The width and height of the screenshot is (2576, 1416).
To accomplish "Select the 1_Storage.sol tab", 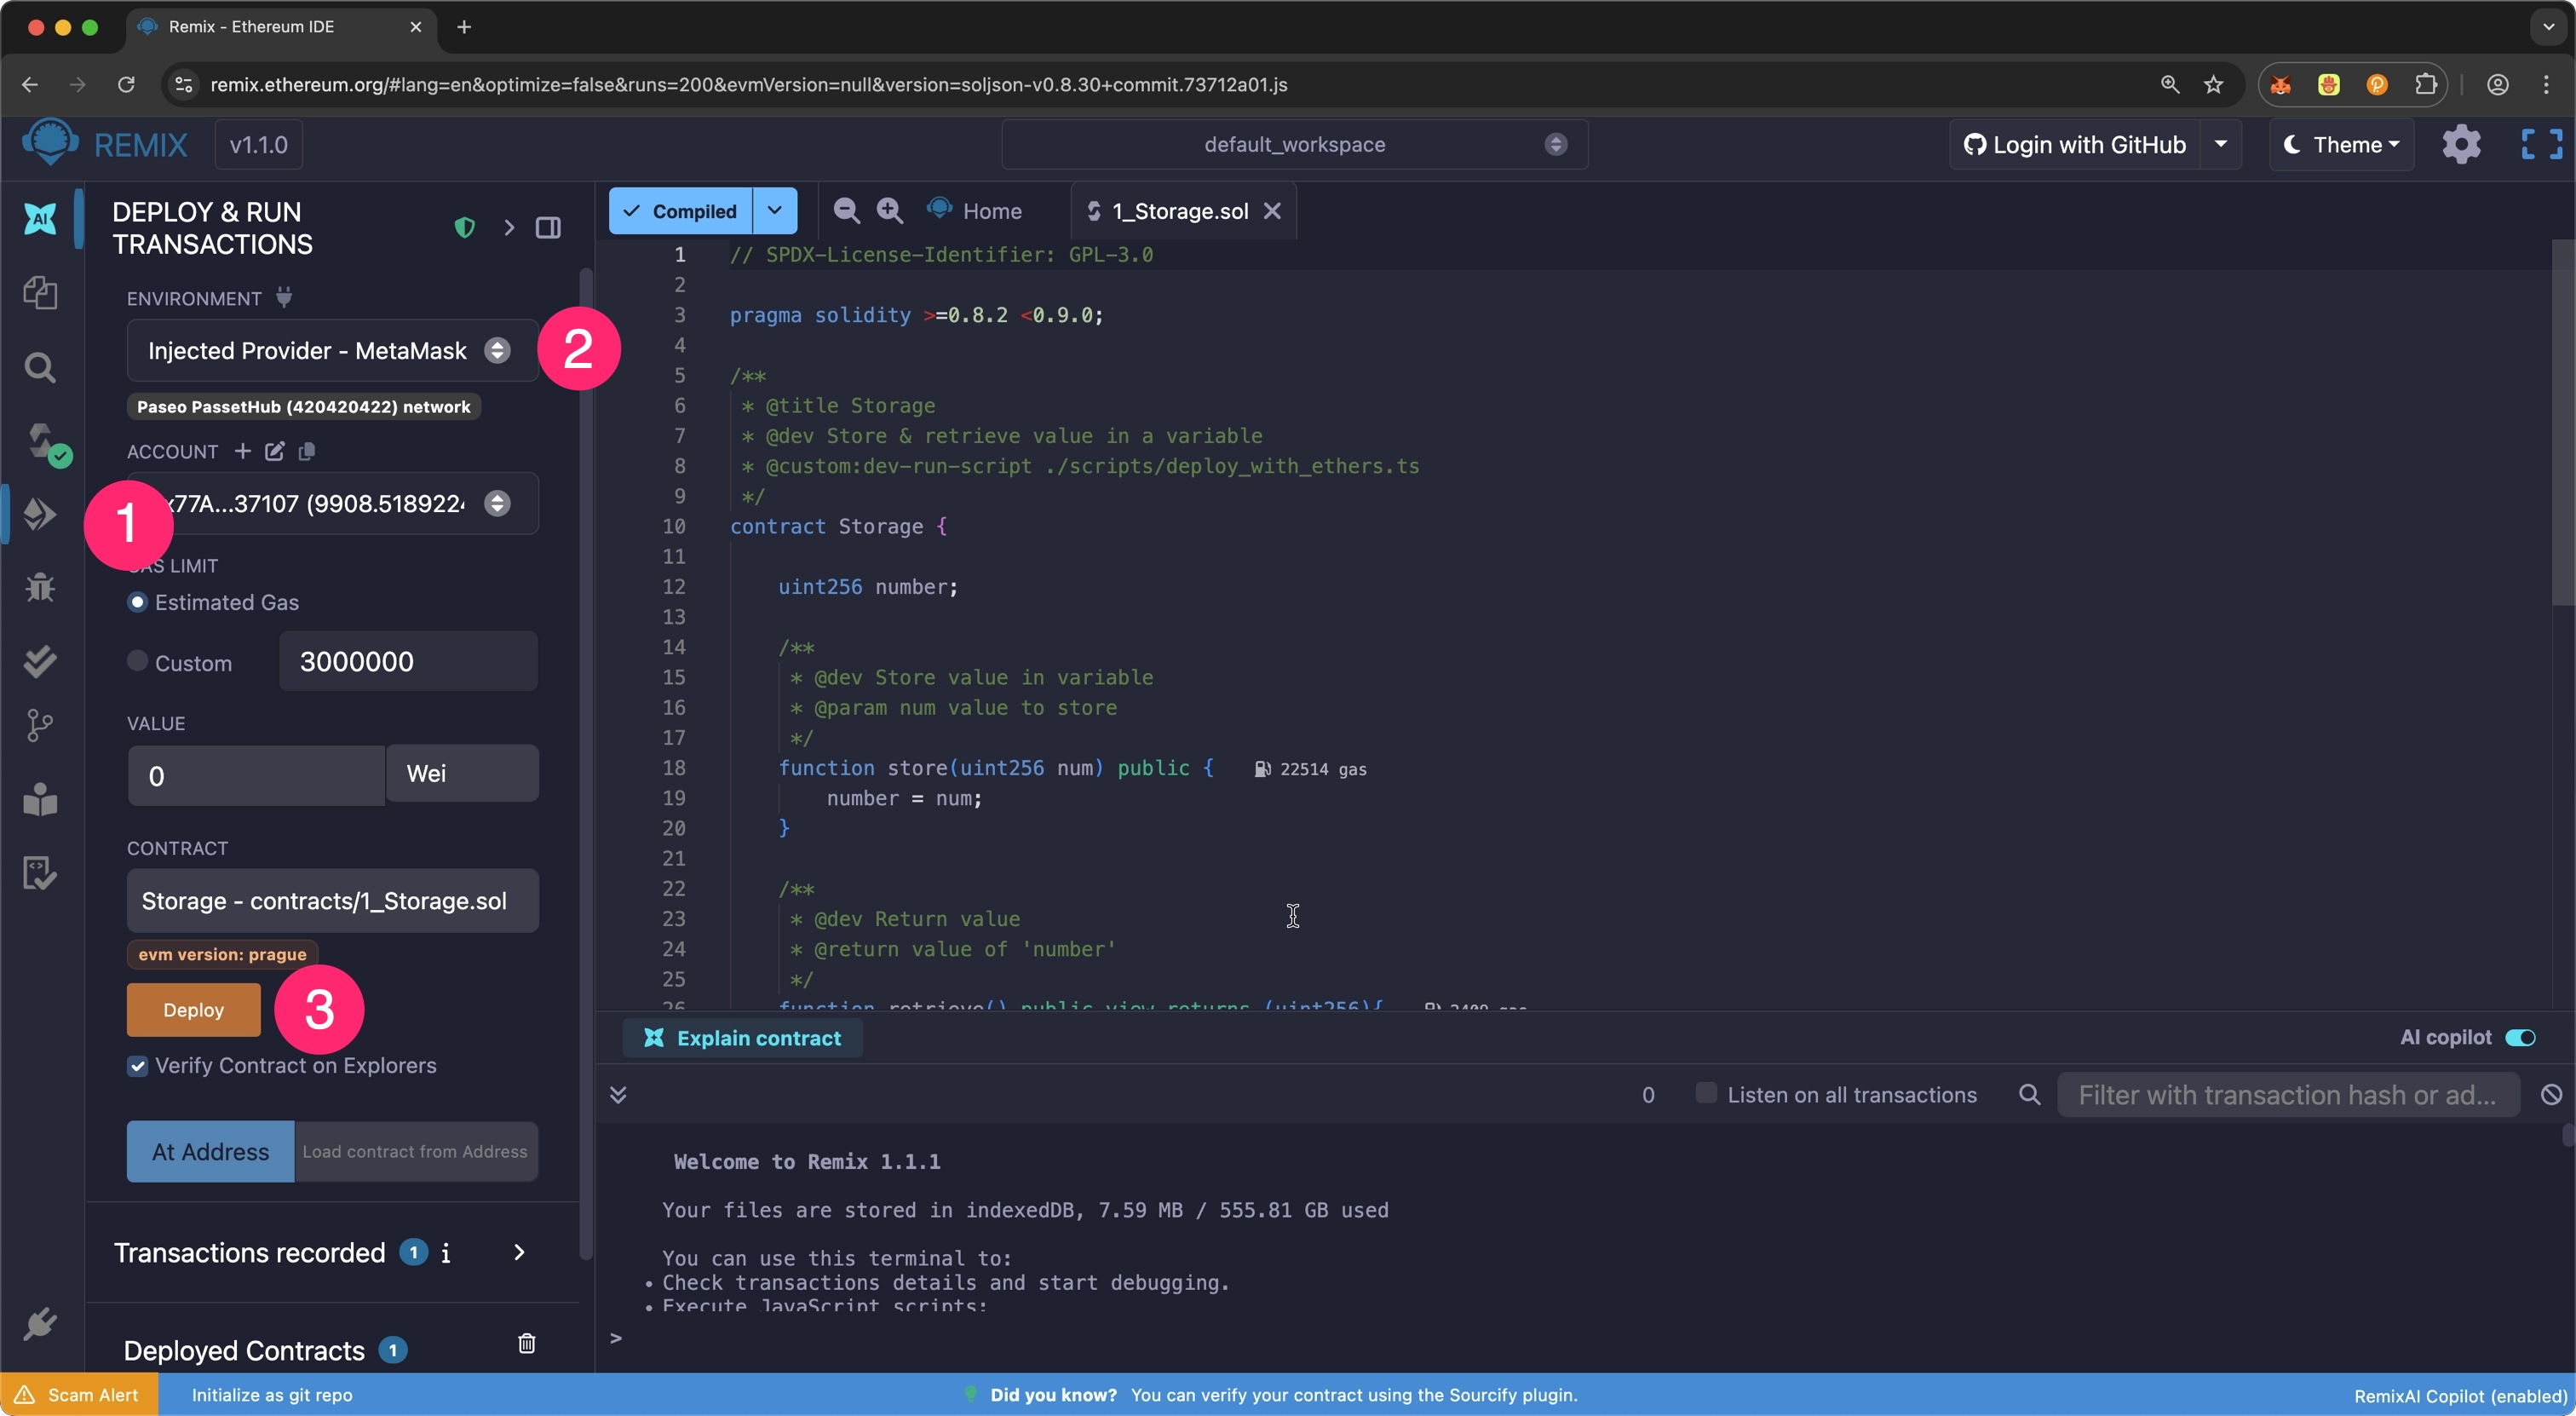I will coord(1179,211).
